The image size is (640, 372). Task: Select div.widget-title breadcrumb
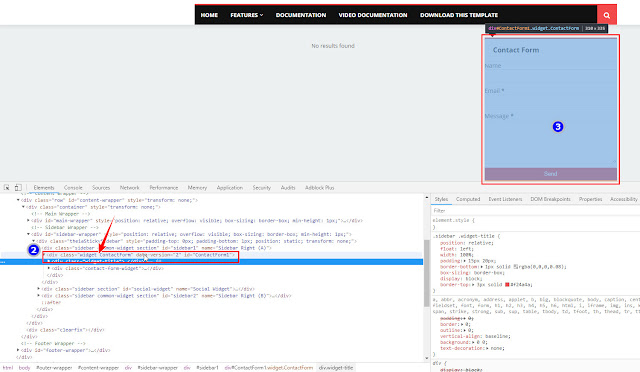point(336,368)
